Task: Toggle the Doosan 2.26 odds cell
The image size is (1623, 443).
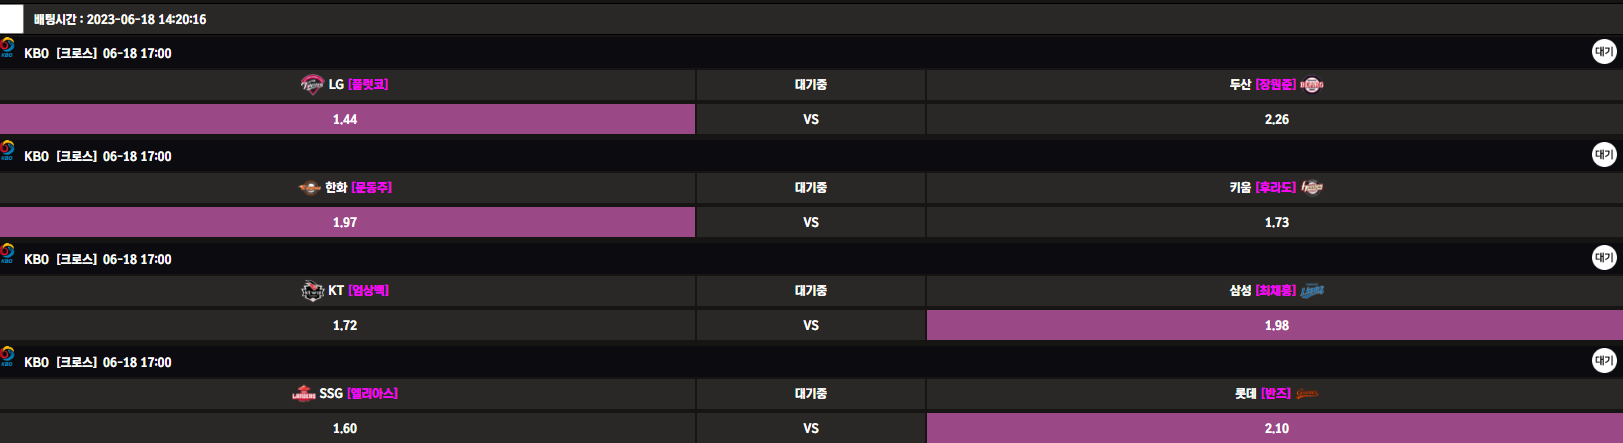Action: click(1275, 119)
